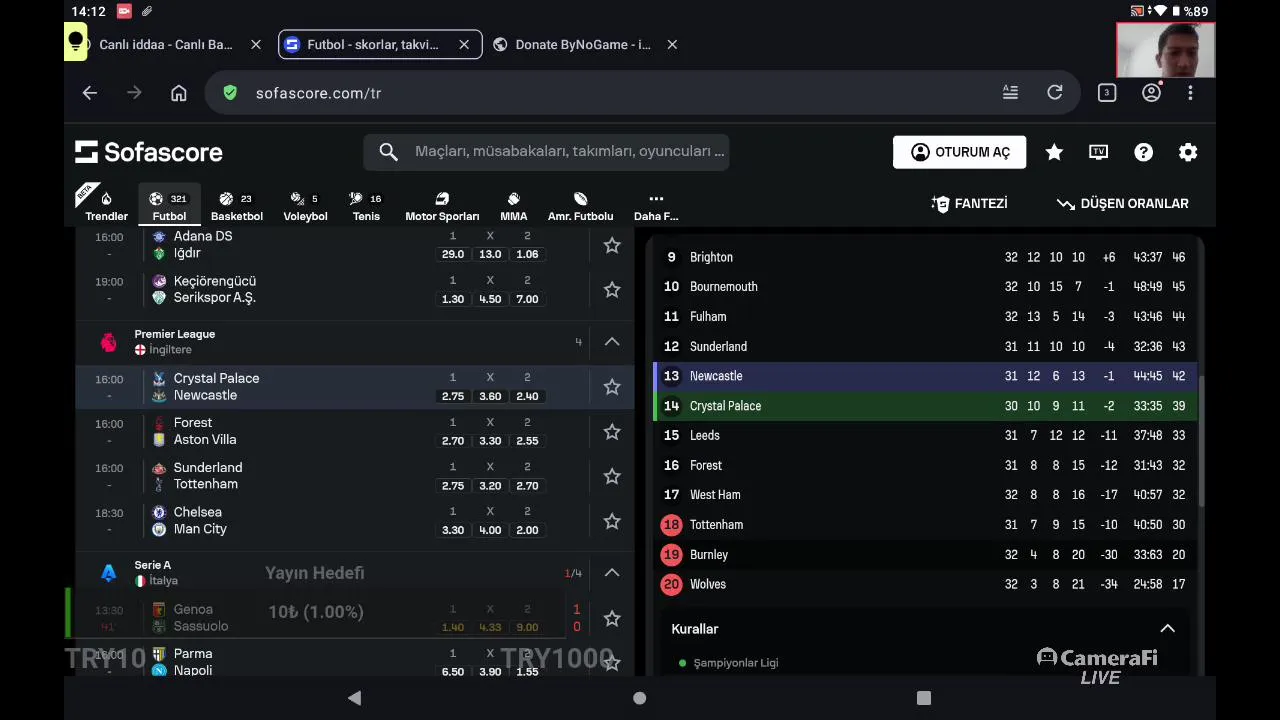Open the FANTEZİ link
Viewport: 1280px width, 720px height.
click(x=969, y=203)
